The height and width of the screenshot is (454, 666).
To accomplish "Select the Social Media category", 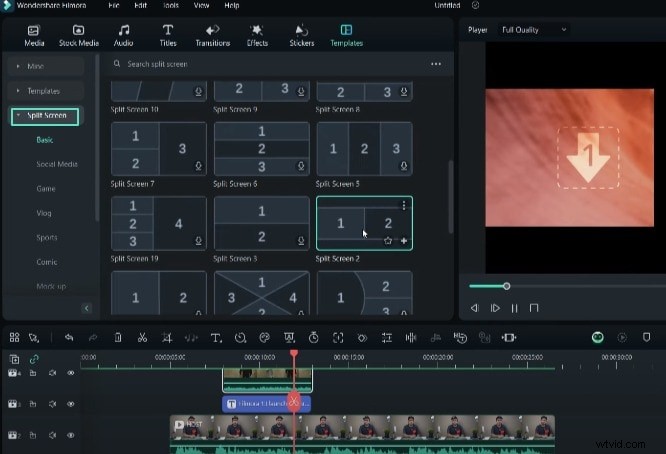I will point(56,164).
